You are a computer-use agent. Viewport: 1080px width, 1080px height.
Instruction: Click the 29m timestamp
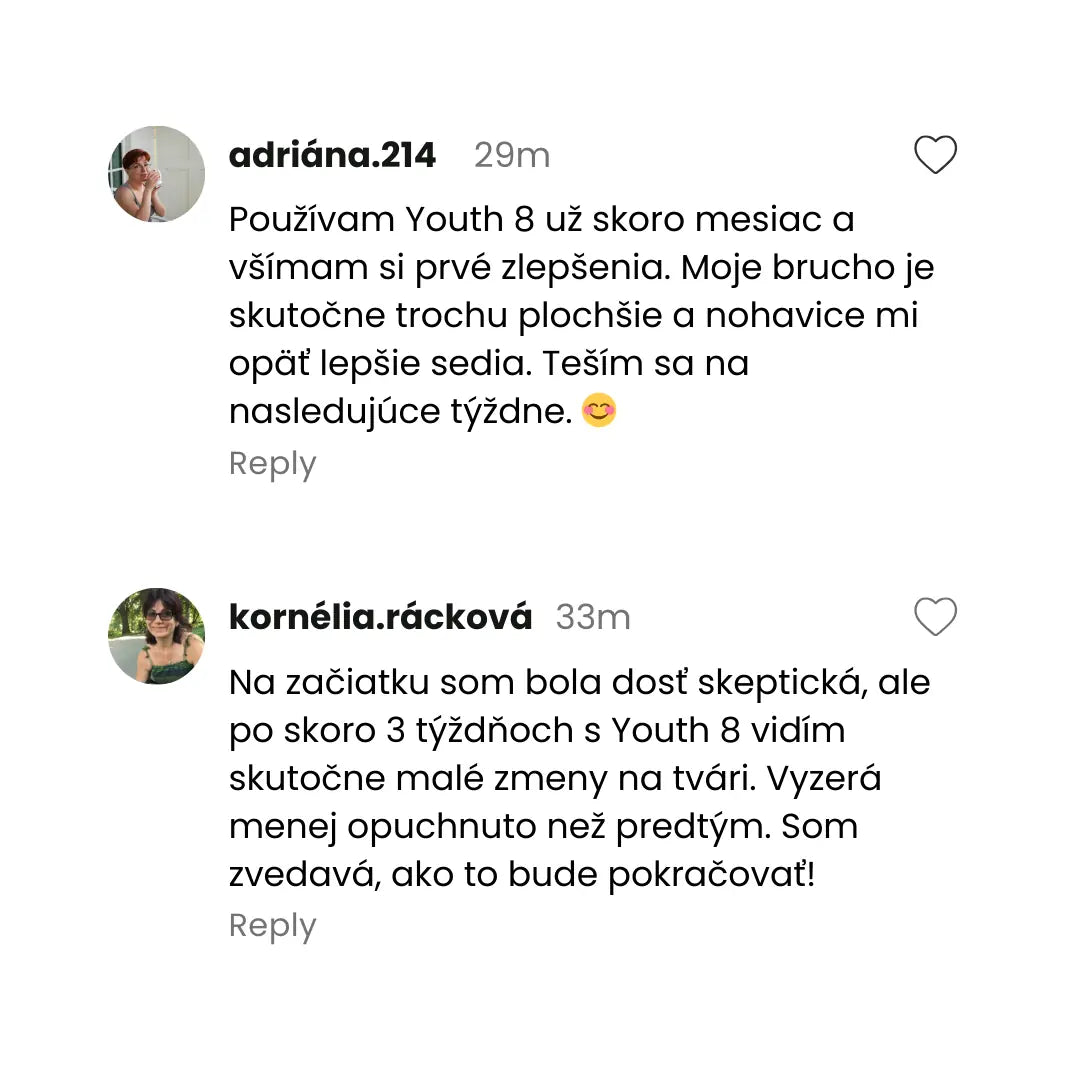click(x=512, y=155)
